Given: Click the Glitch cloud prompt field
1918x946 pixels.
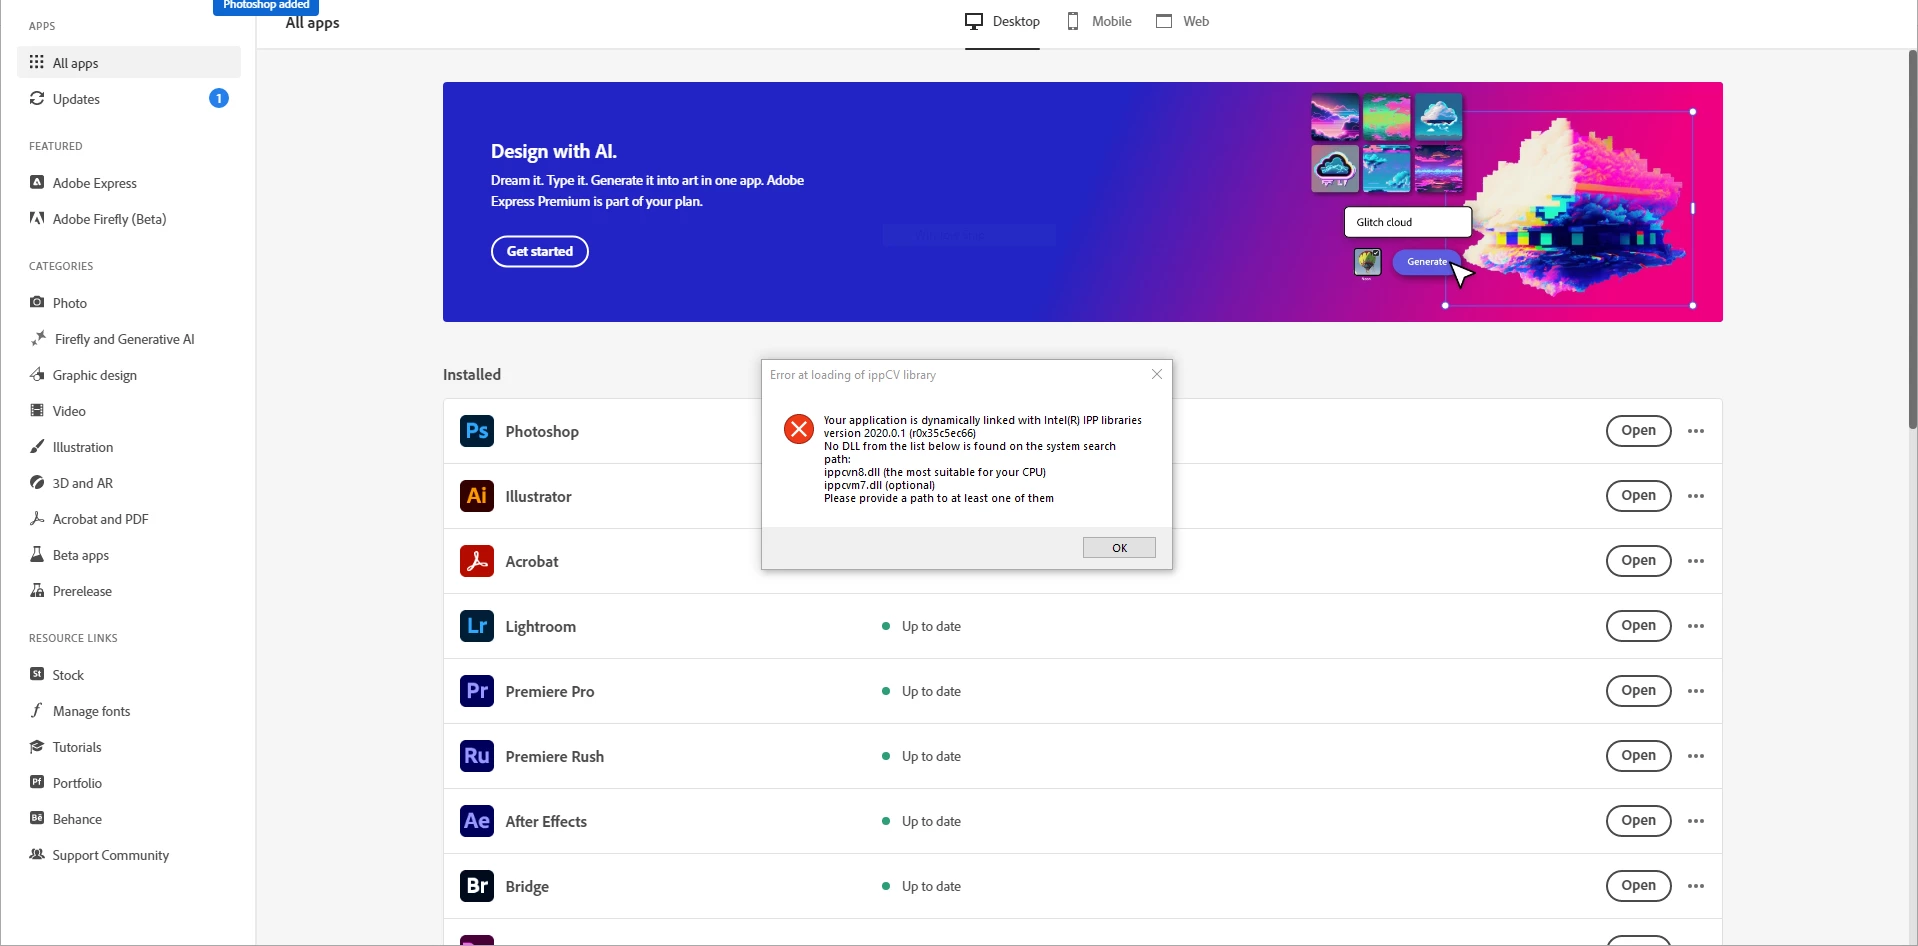Looking at the screenshot, I should (1408, 222).
